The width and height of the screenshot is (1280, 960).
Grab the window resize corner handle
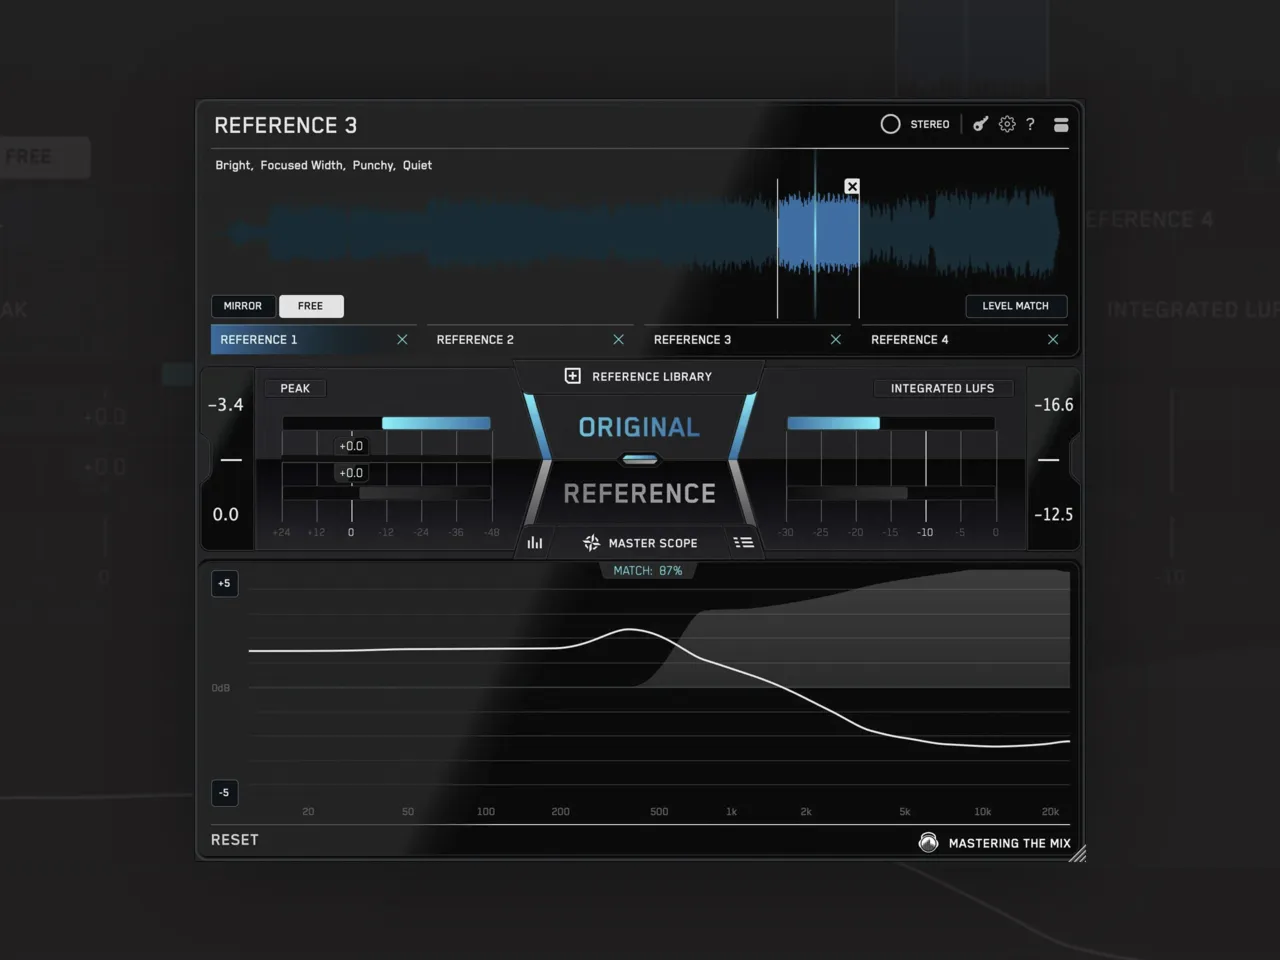point(1077,853)
